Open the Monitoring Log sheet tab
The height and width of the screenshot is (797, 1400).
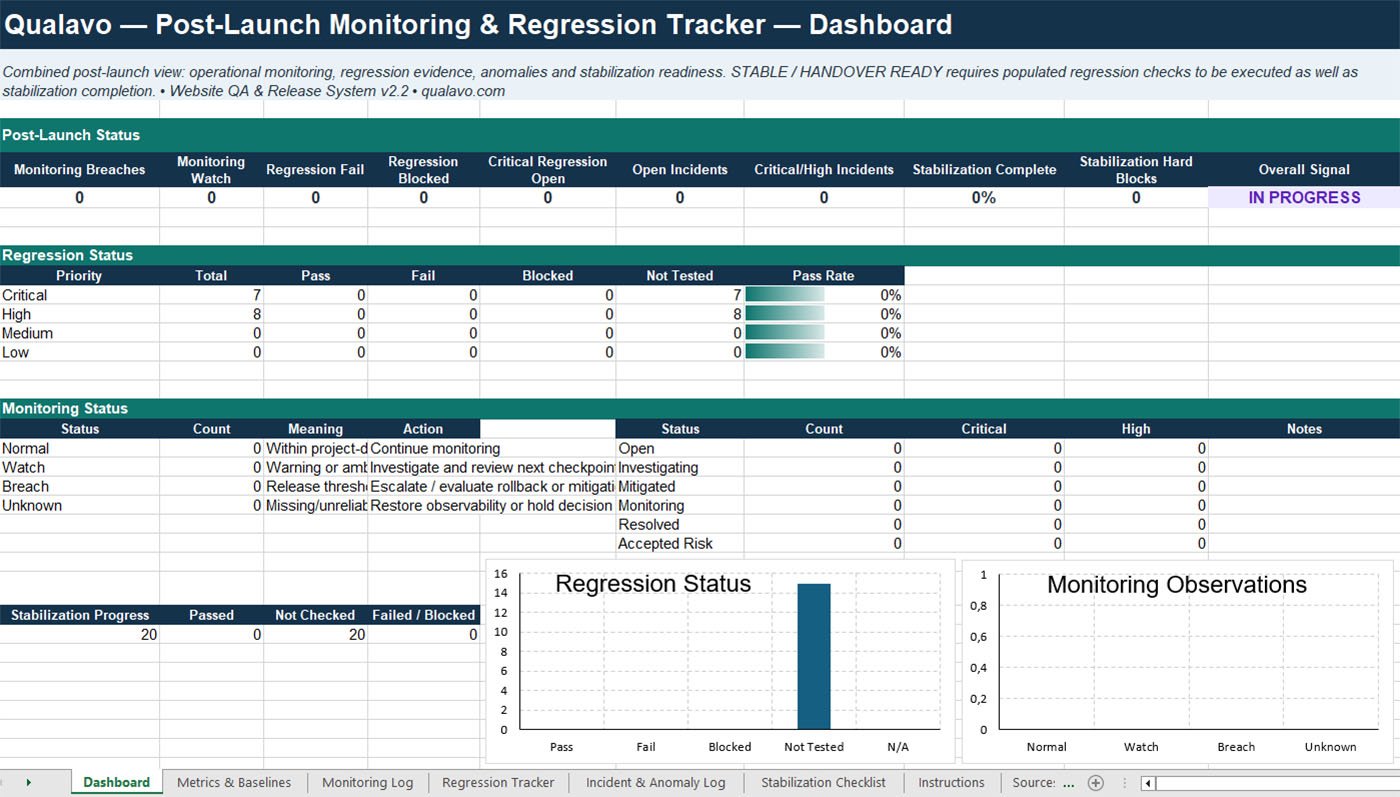[367, 783]
